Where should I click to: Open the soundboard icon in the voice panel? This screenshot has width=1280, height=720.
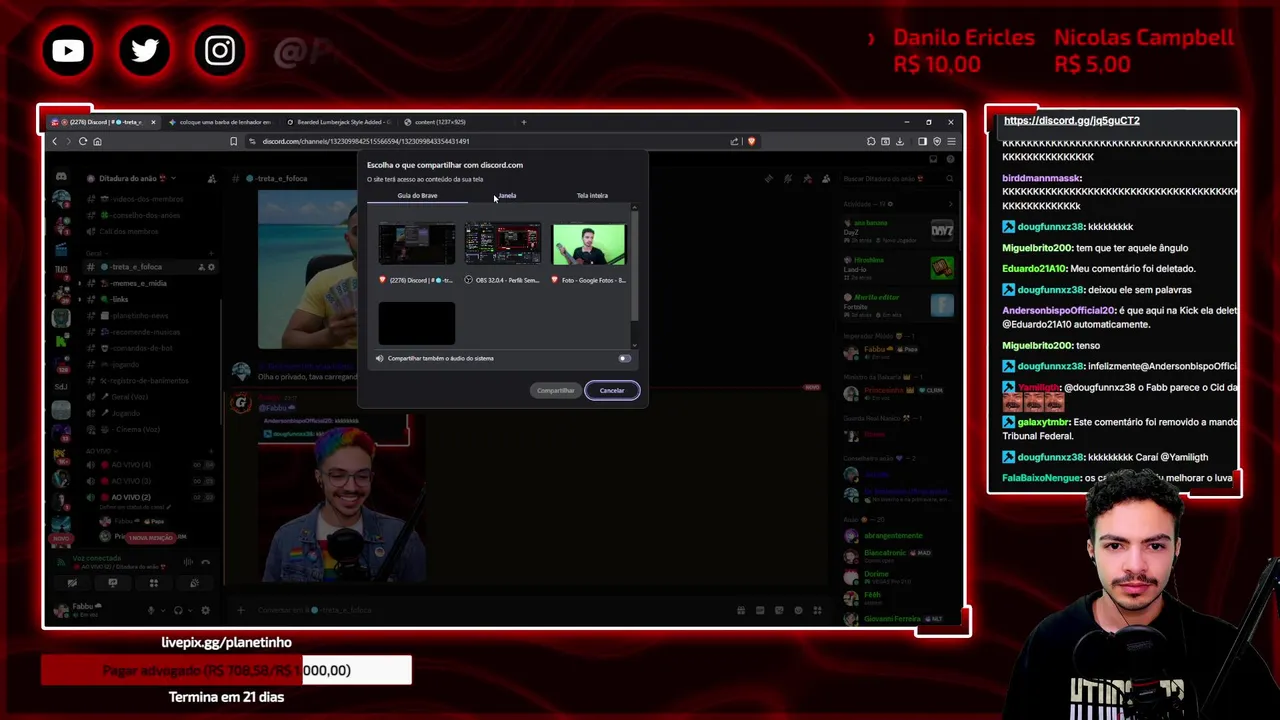194,583
